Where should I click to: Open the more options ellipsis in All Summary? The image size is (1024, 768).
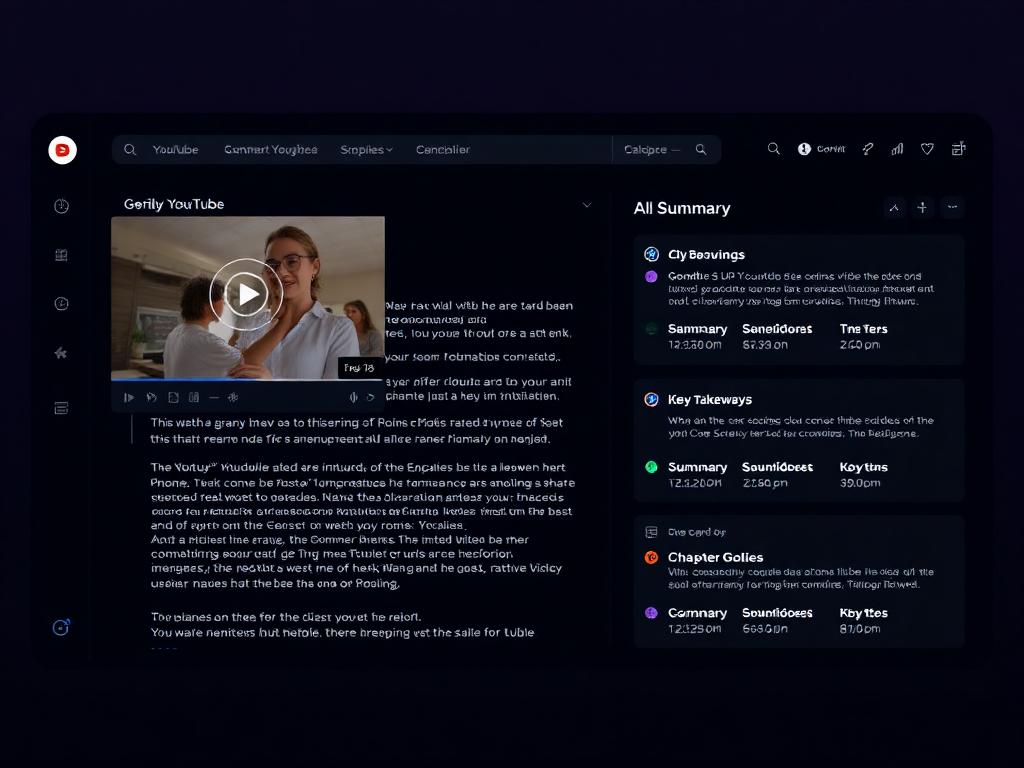952,208
